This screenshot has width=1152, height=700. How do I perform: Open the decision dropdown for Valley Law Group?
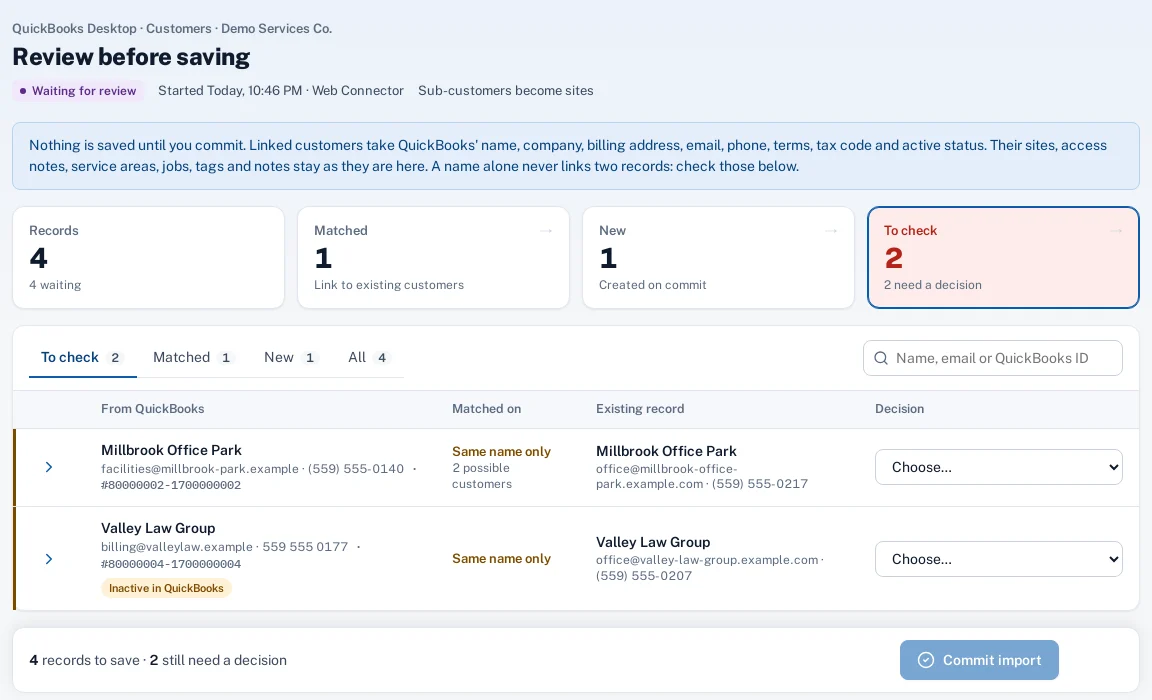point(998,559)
